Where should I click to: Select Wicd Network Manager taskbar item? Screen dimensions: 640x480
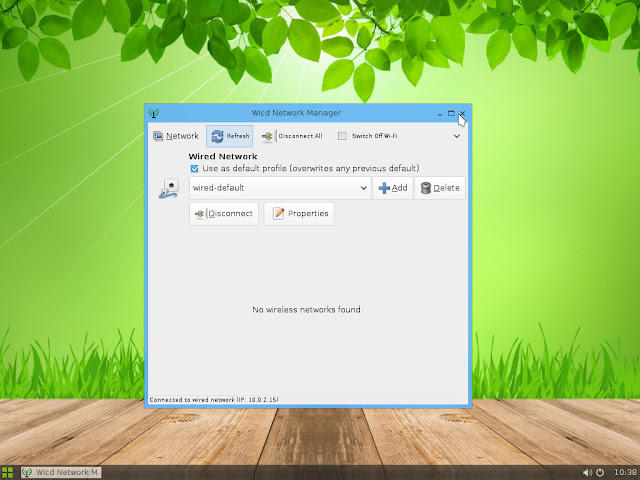[61, 473]
